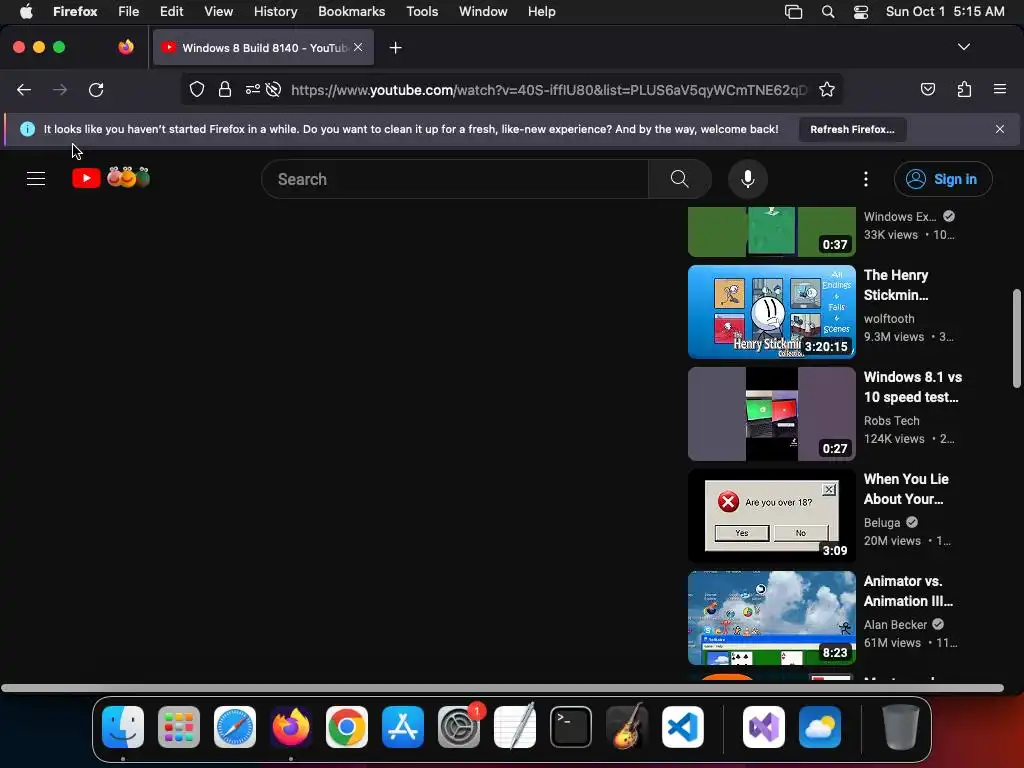Sign in to YouTube
Viewport: 1024px width, 768px height.
coord(943,179)
